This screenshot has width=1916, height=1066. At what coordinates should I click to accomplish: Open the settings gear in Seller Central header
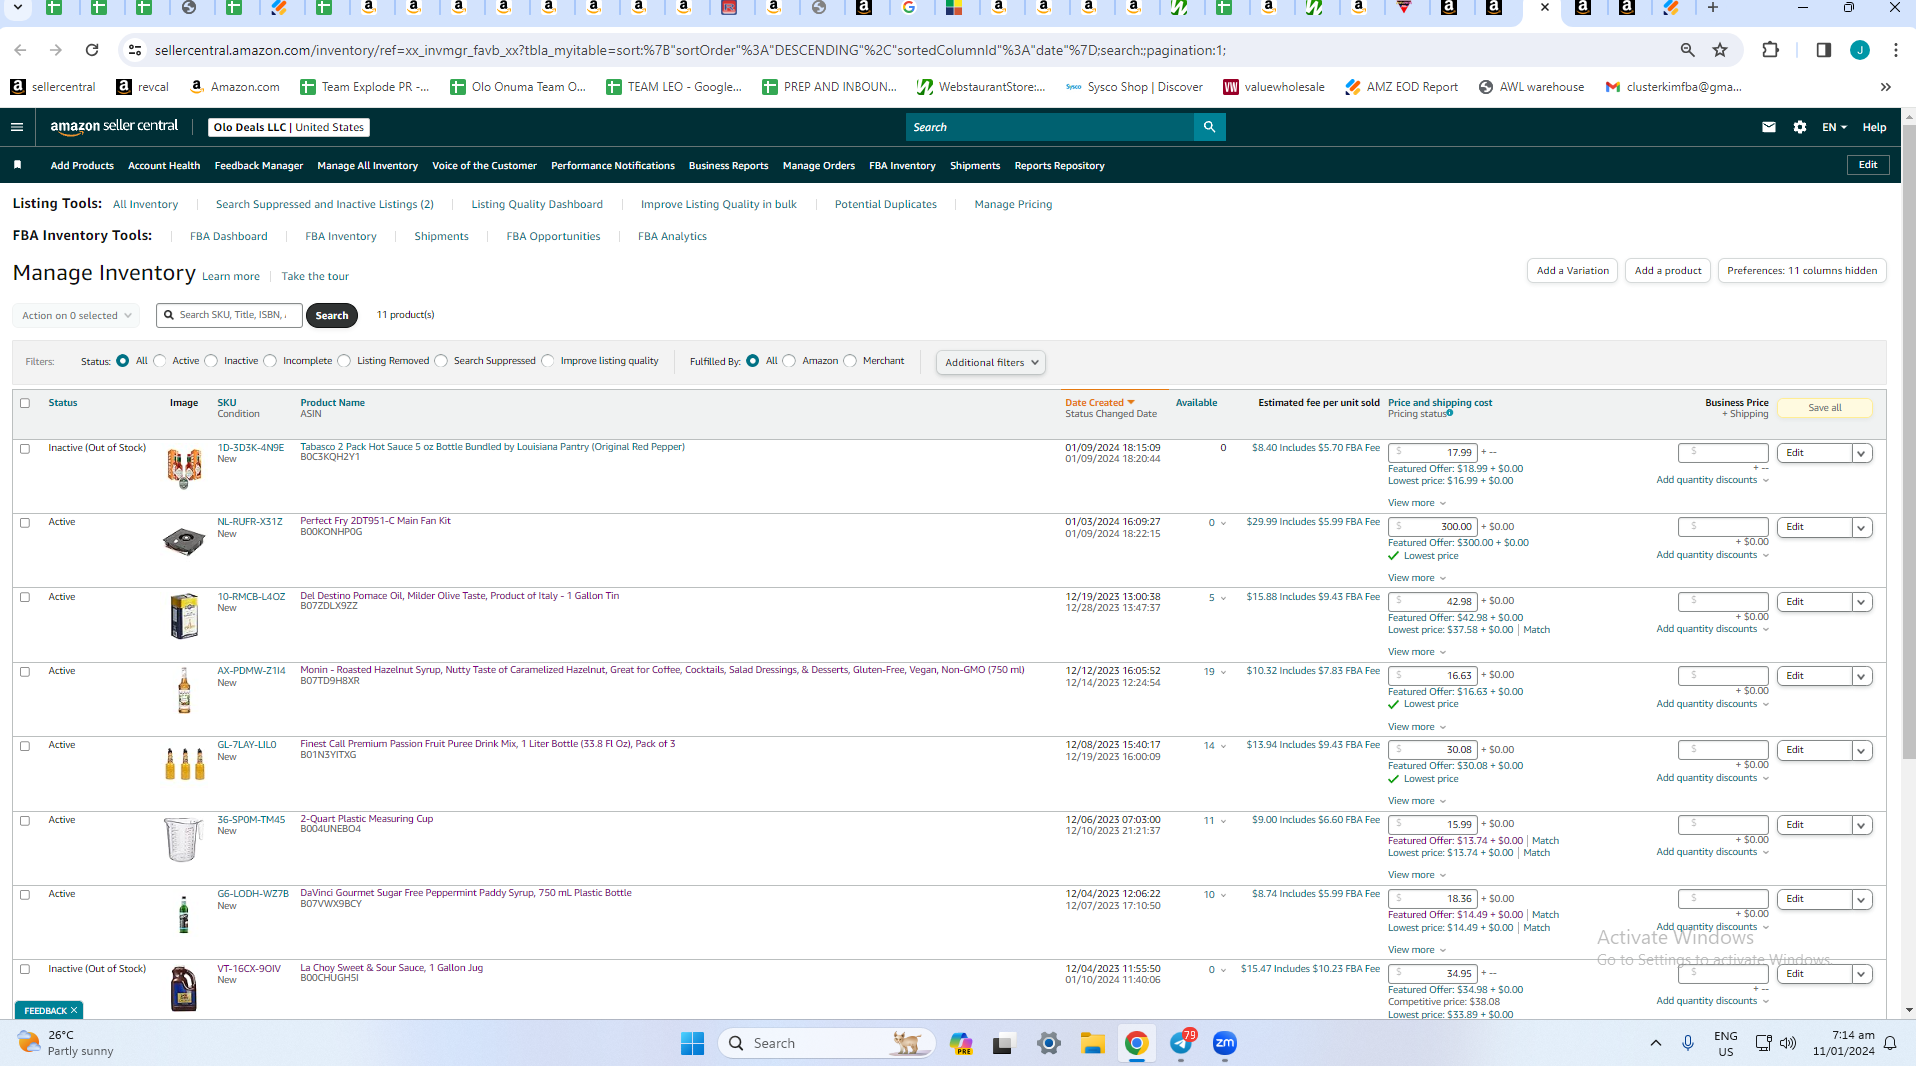click(1800, 127)
